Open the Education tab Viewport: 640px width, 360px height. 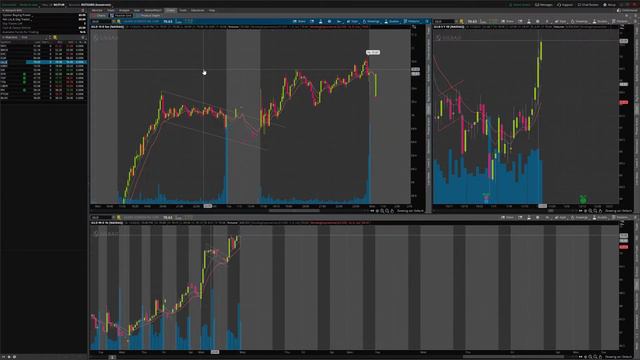[x=198, y=10]
